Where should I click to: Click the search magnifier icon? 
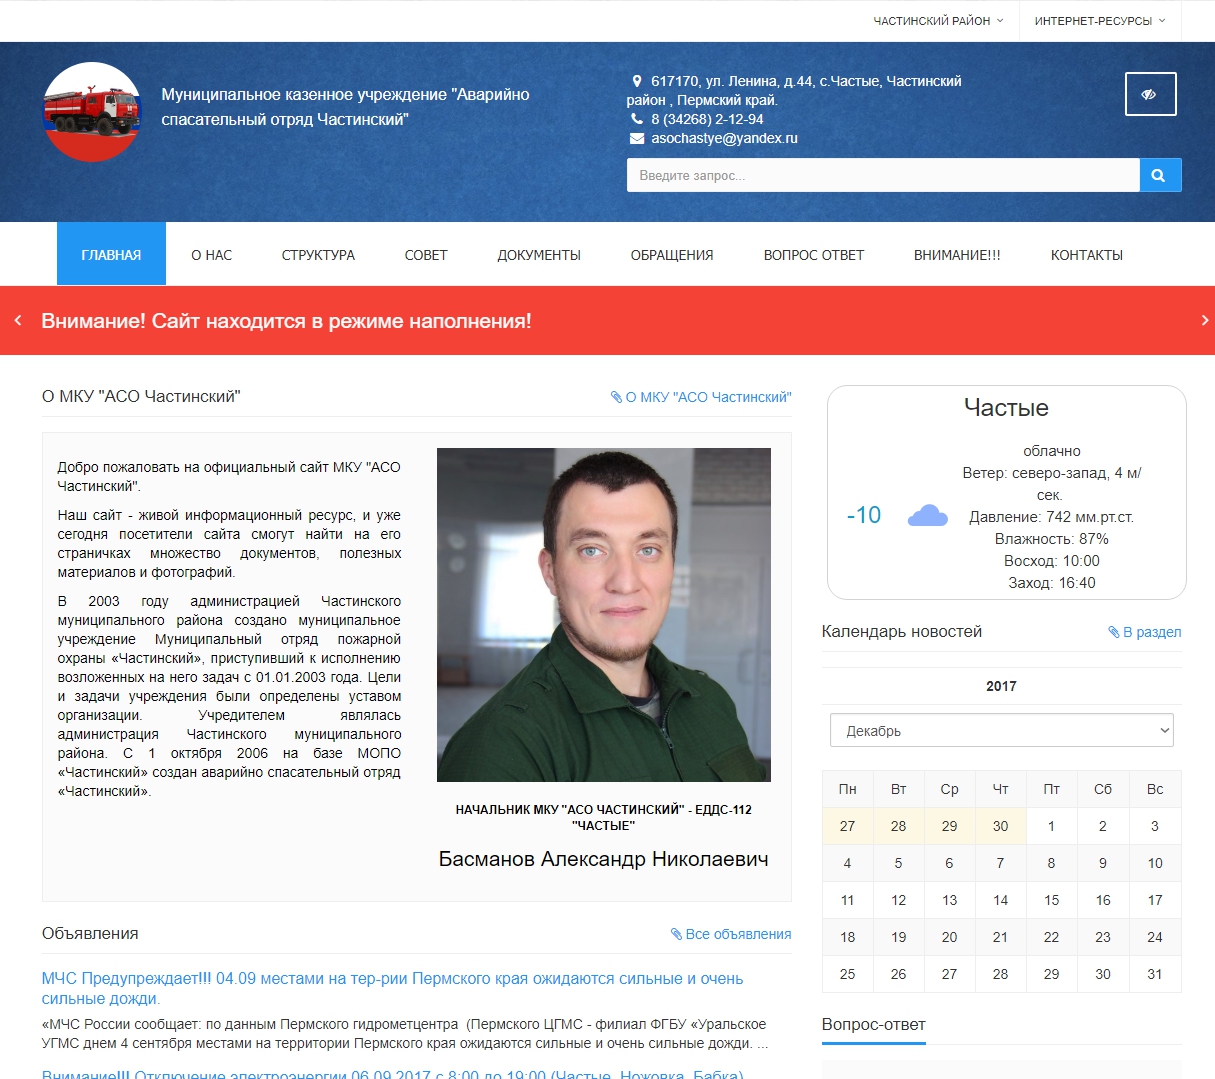coord(1159,174)
